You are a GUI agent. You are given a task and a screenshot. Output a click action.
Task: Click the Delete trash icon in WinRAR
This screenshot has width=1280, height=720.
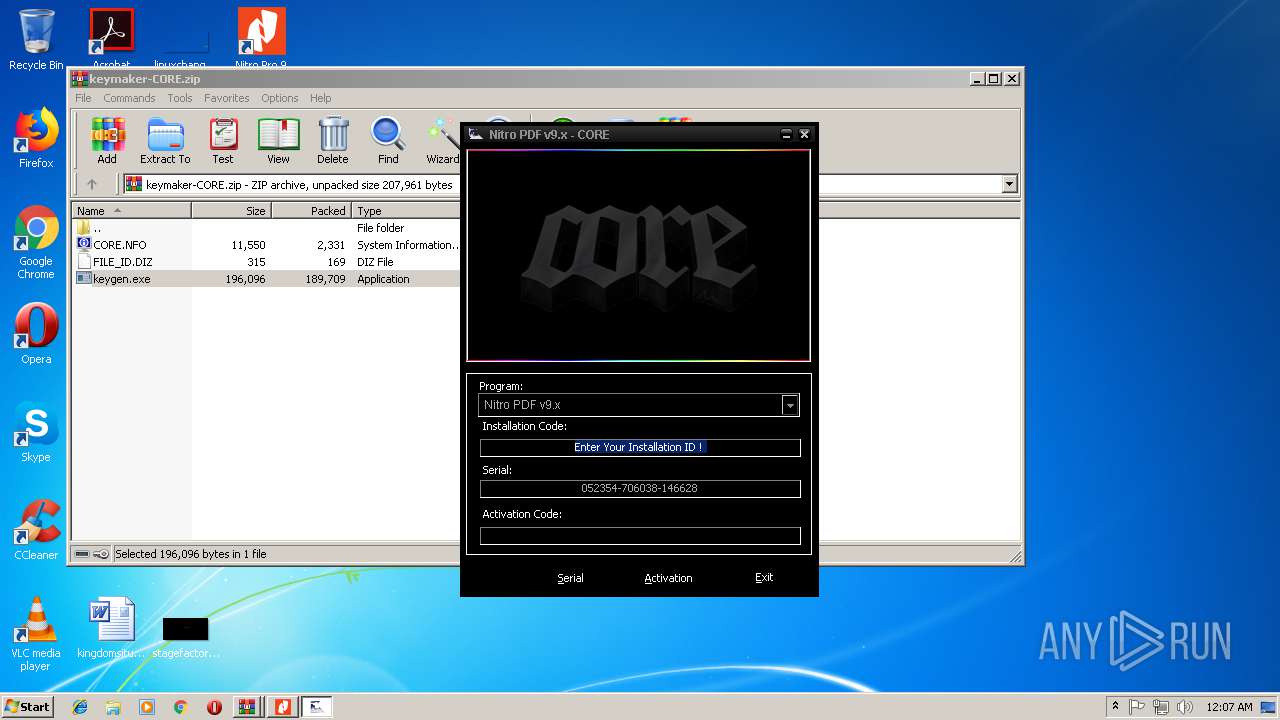coord(333,140)
